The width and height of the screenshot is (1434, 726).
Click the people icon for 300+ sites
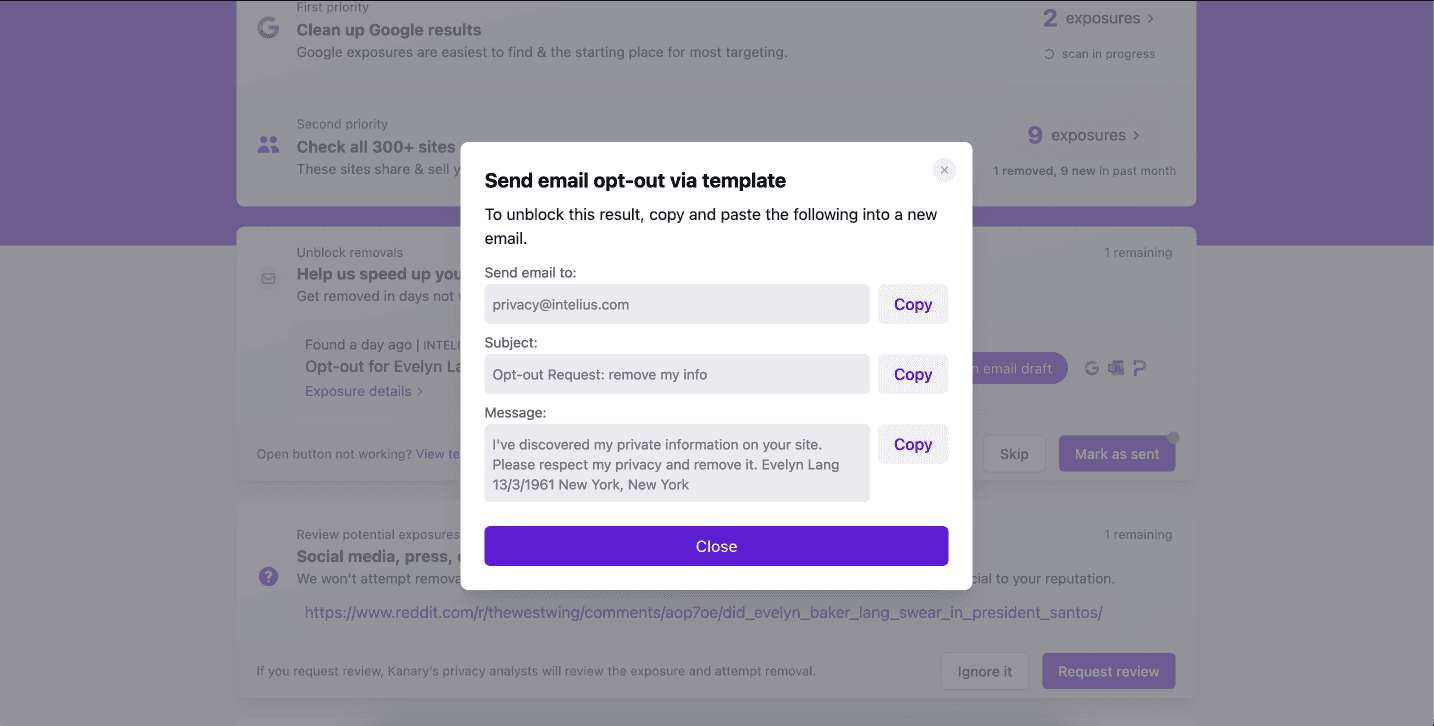(268, 145)
